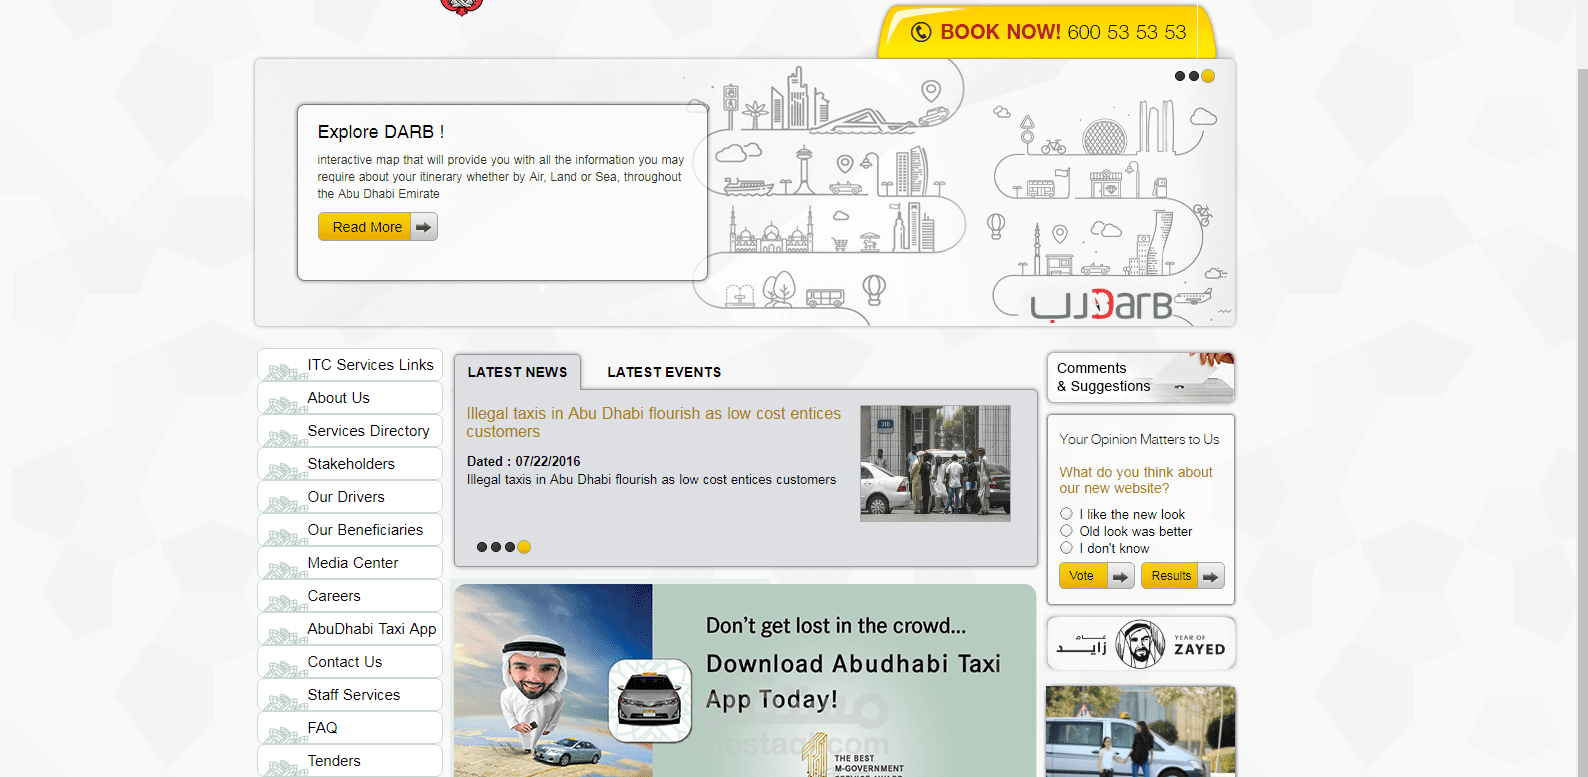Click the DARB interactive map description text

pos(501,177)
